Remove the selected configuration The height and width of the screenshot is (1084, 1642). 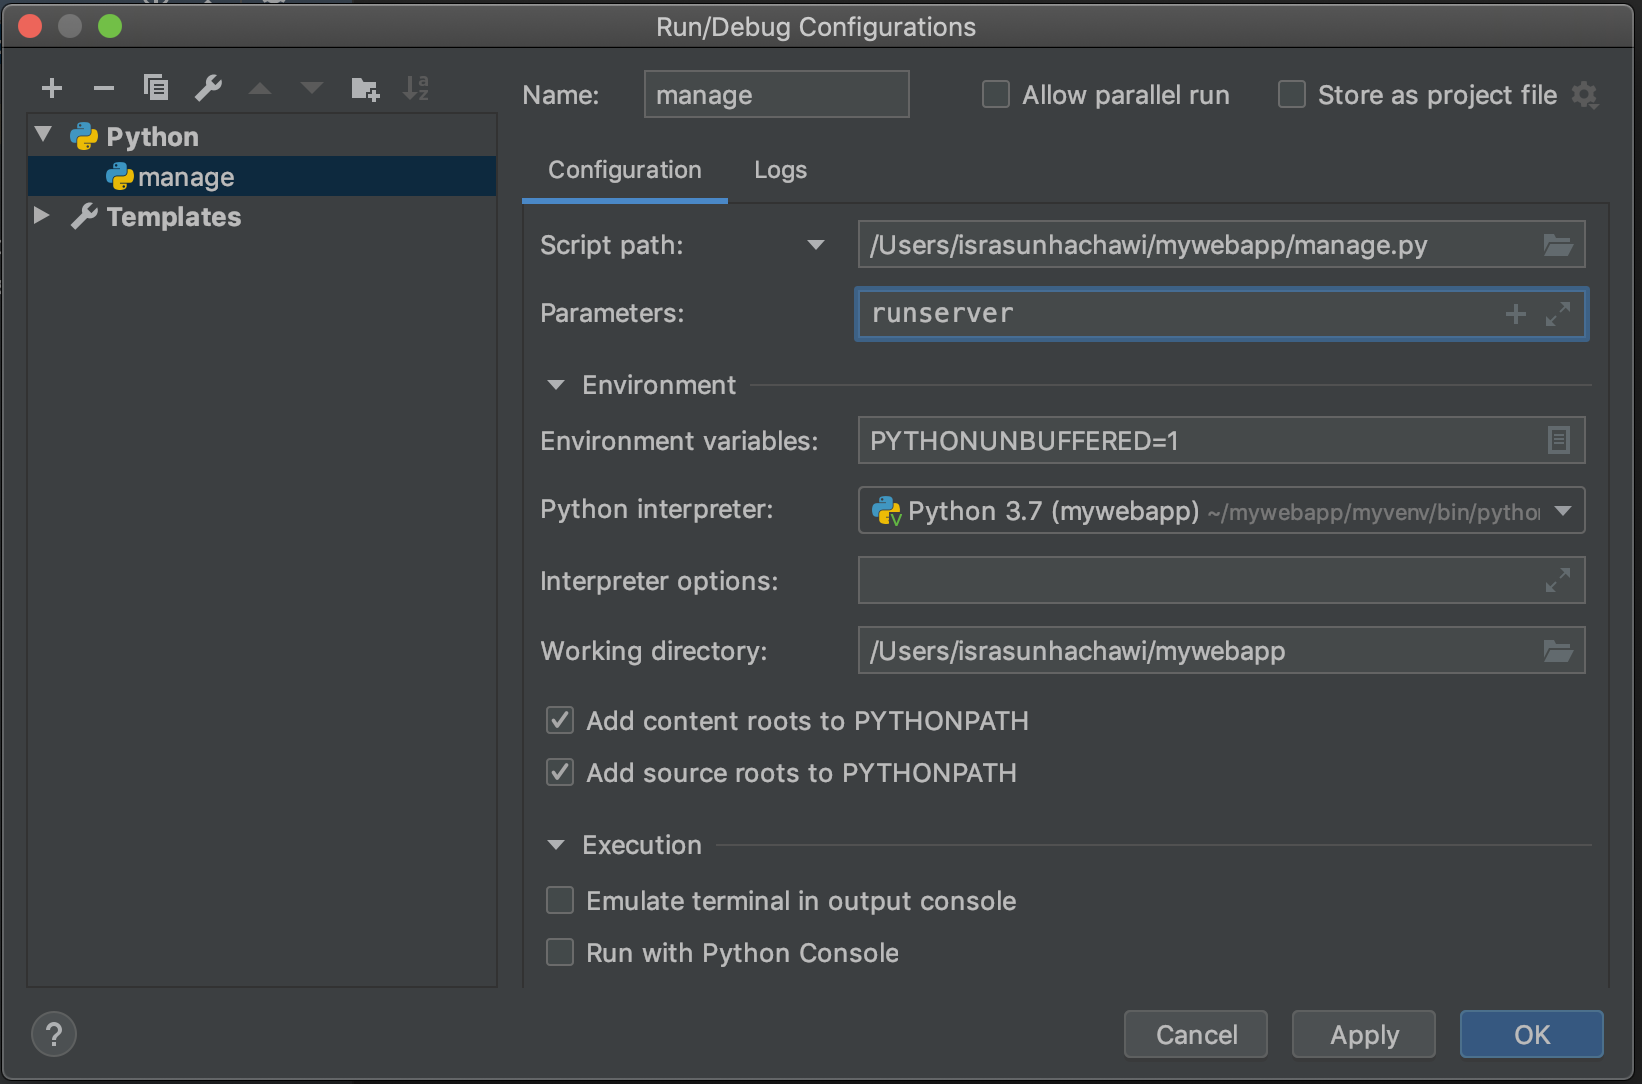[x=103, y=88]
